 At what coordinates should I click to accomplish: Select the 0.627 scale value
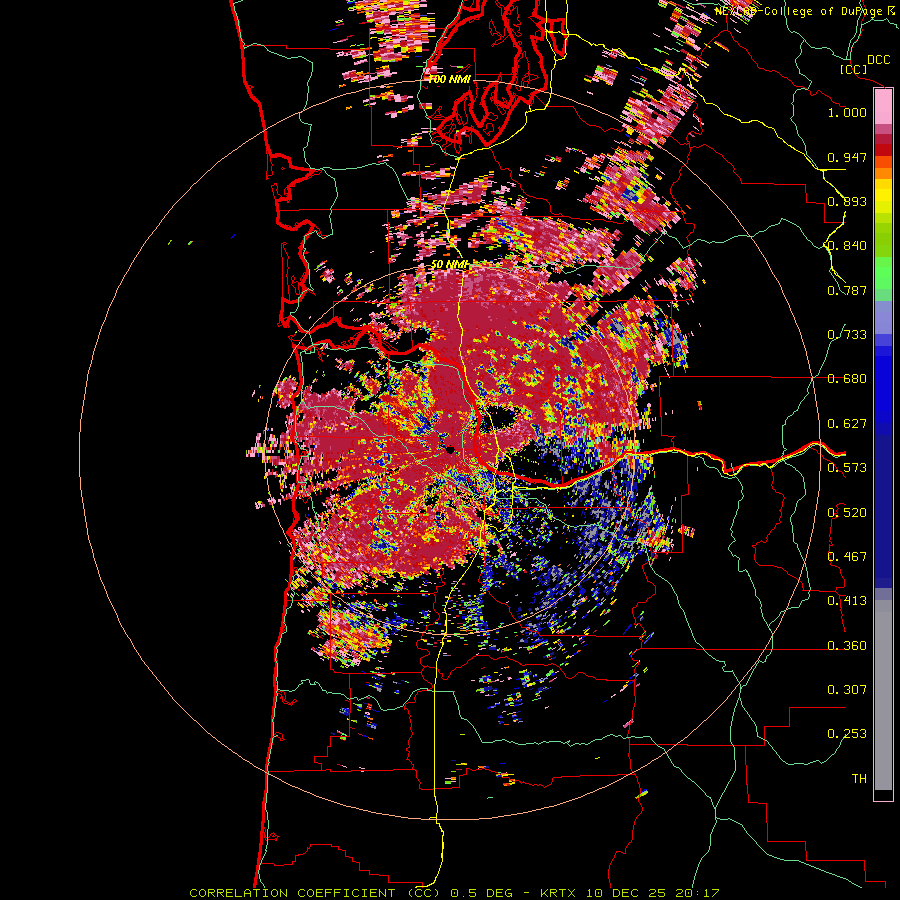(x=847, y=424)
